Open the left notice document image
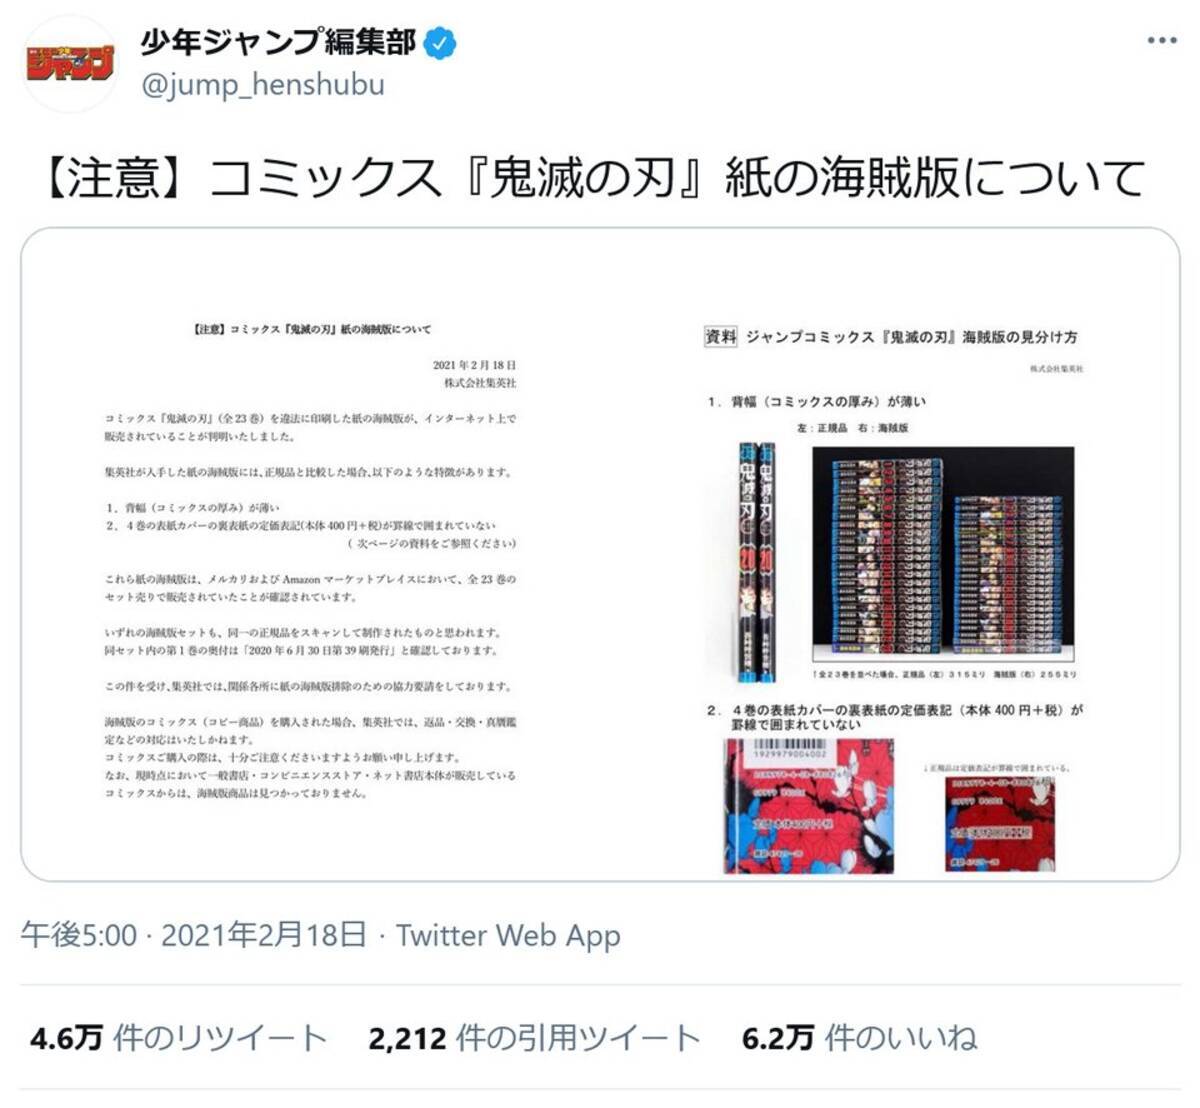Viewport: 1200px width, 1108px height. [x=311, y=555]
